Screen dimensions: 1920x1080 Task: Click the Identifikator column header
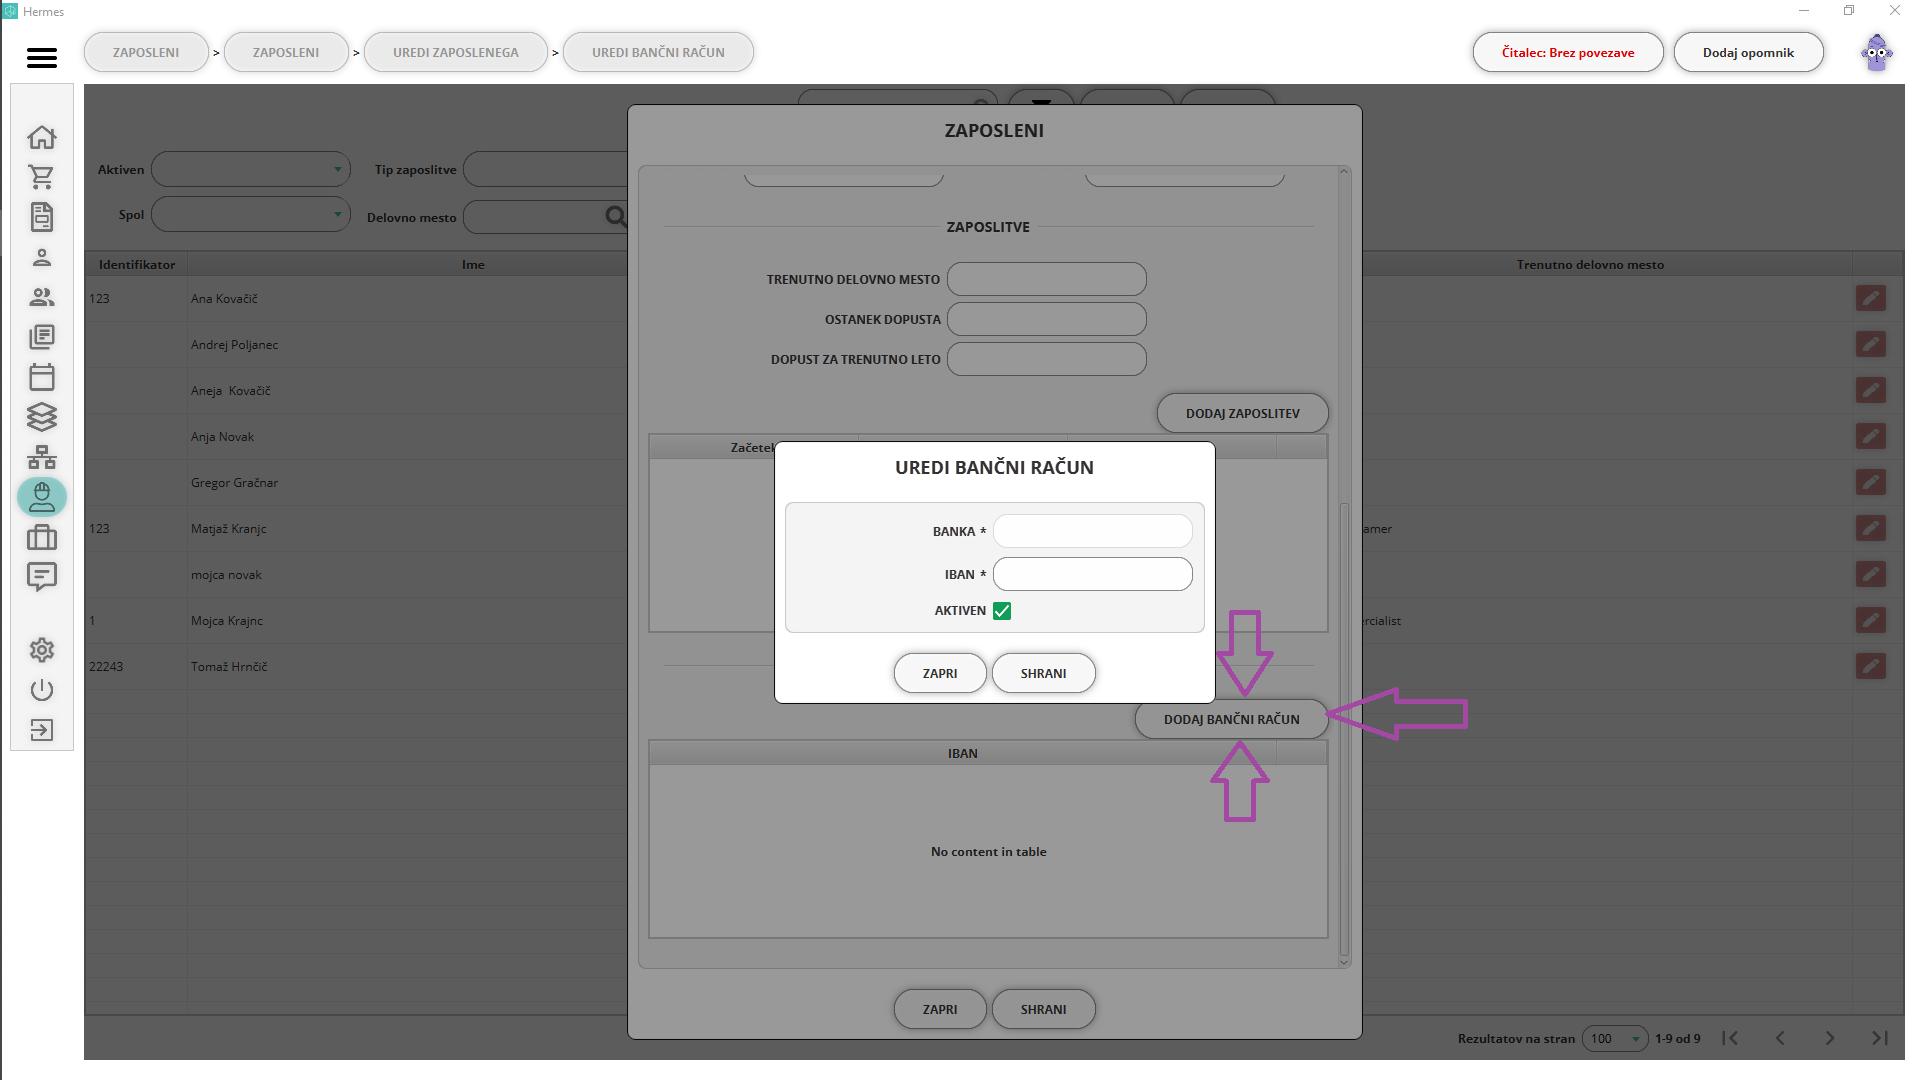137,265
